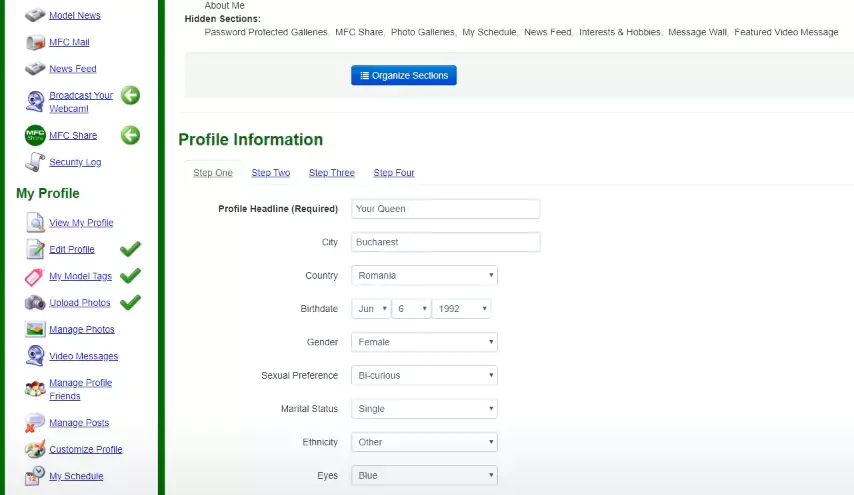
Task: Click the round MFC Share logo icon
Action: tap(35, 135)
